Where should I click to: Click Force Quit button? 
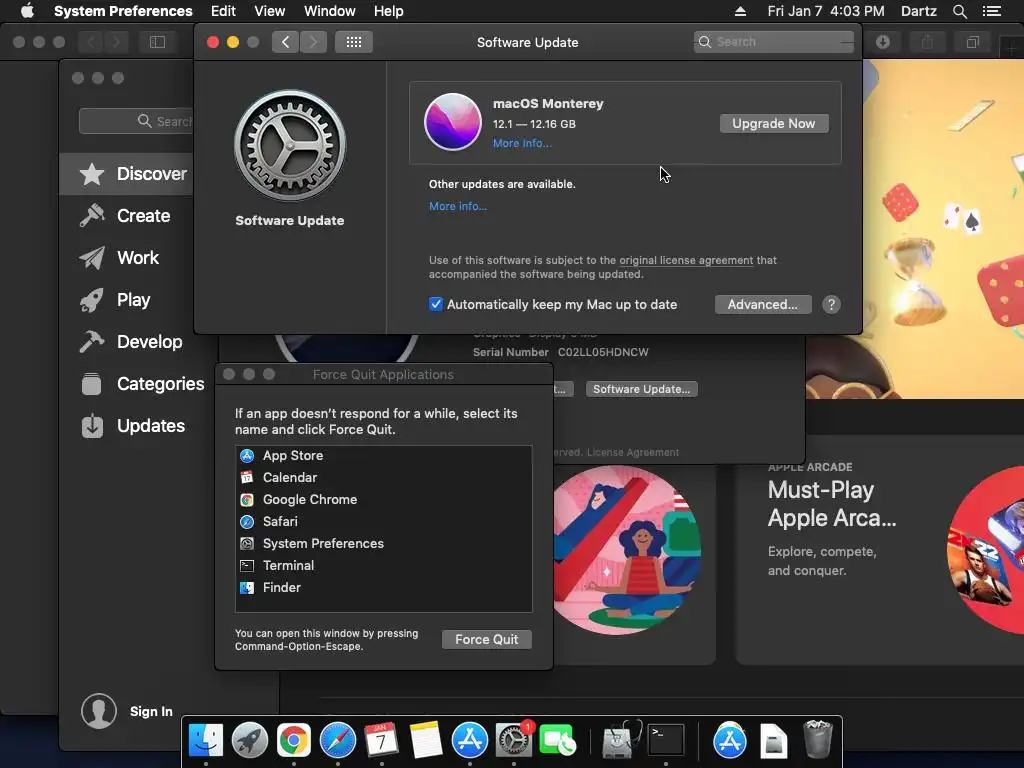tap(487, 639)
